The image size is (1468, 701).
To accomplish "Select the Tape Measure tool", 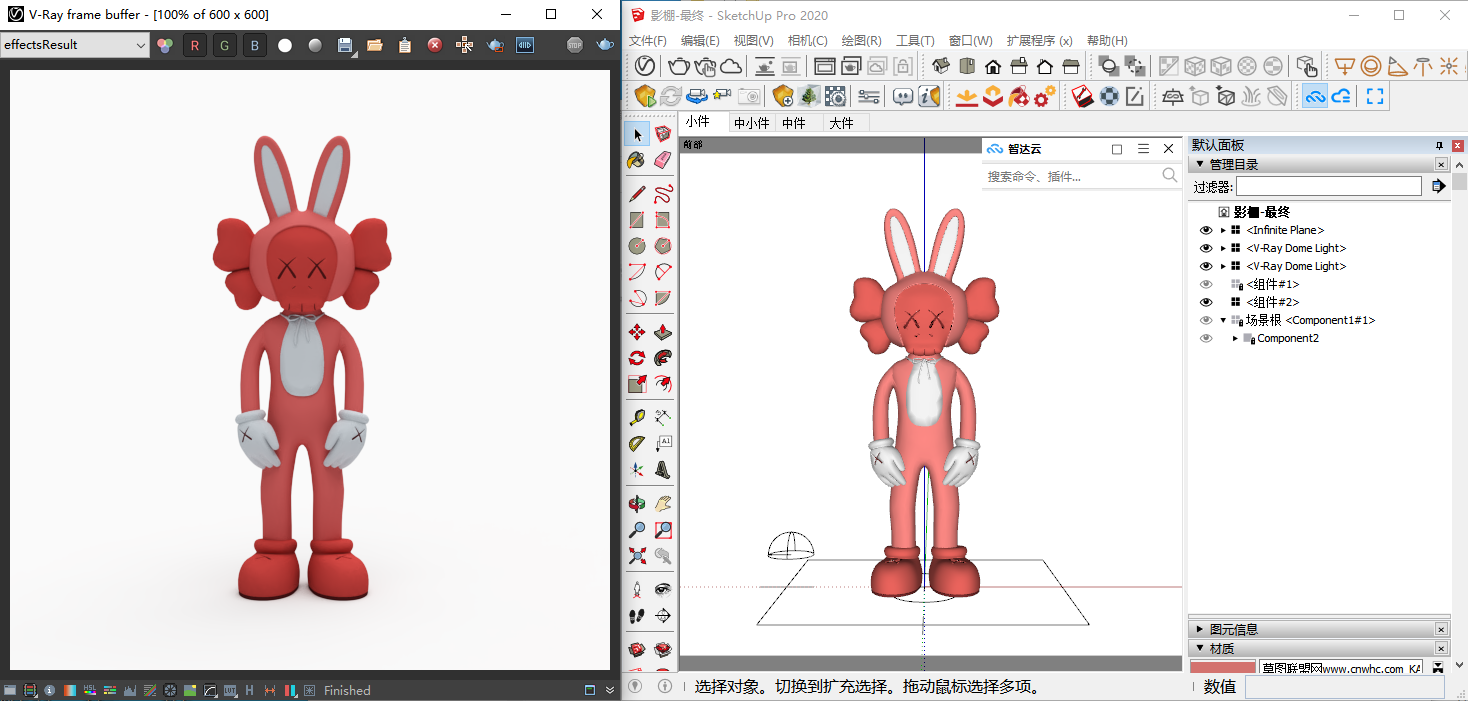I will click(x=636, y=417).
